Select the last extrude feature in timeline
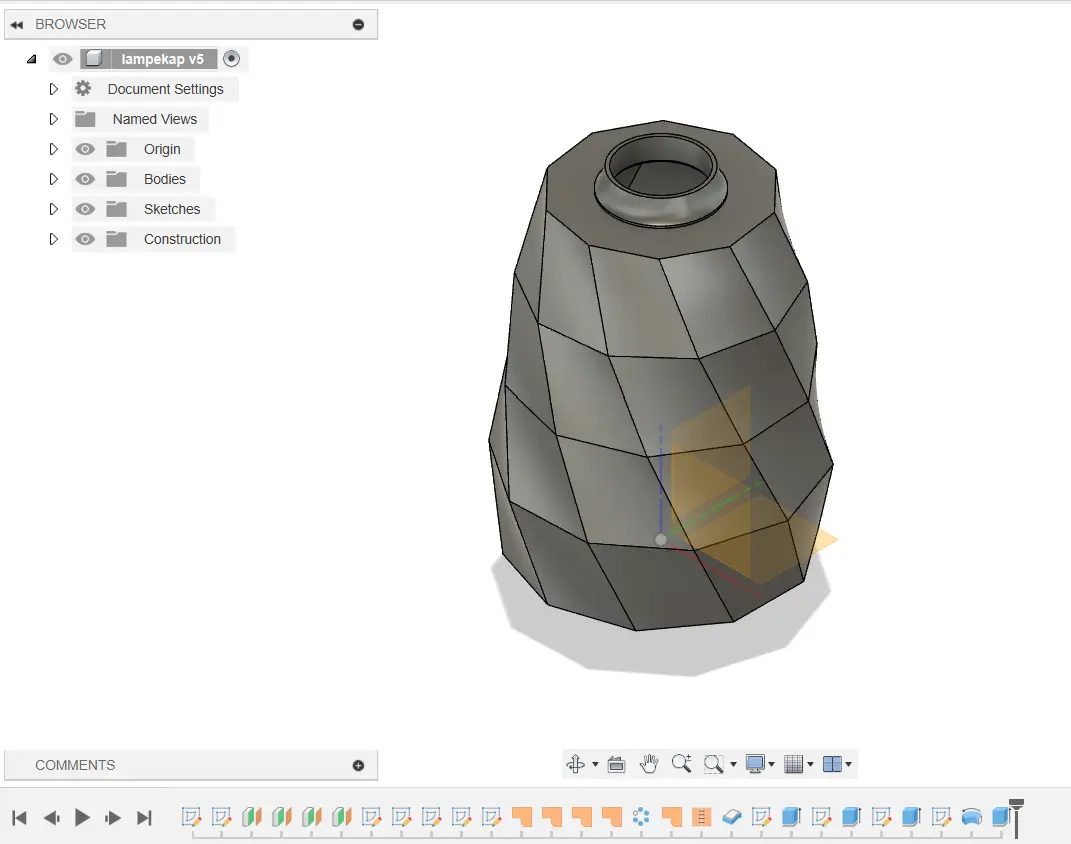This screenshot has height=844, width=1071. tap(1001, 817)
